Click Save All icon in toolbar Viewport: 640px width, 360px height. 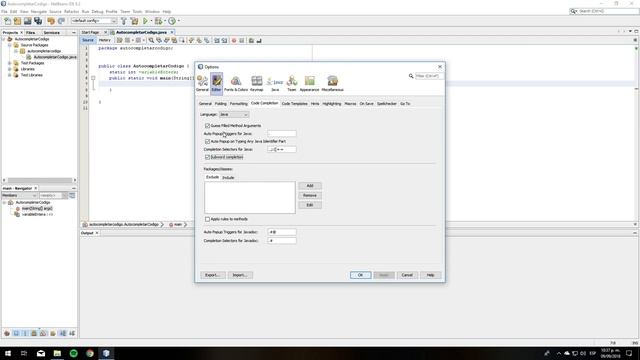(38, 21)
